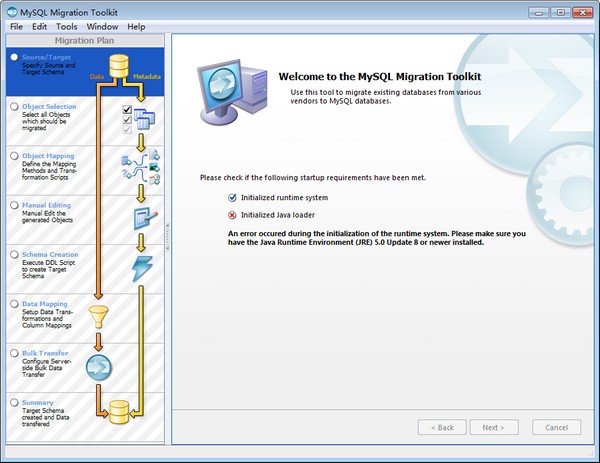The image size is (600, 463).
Task: Select the Schema Creation step radio button
Action: [x=14, y=254]
